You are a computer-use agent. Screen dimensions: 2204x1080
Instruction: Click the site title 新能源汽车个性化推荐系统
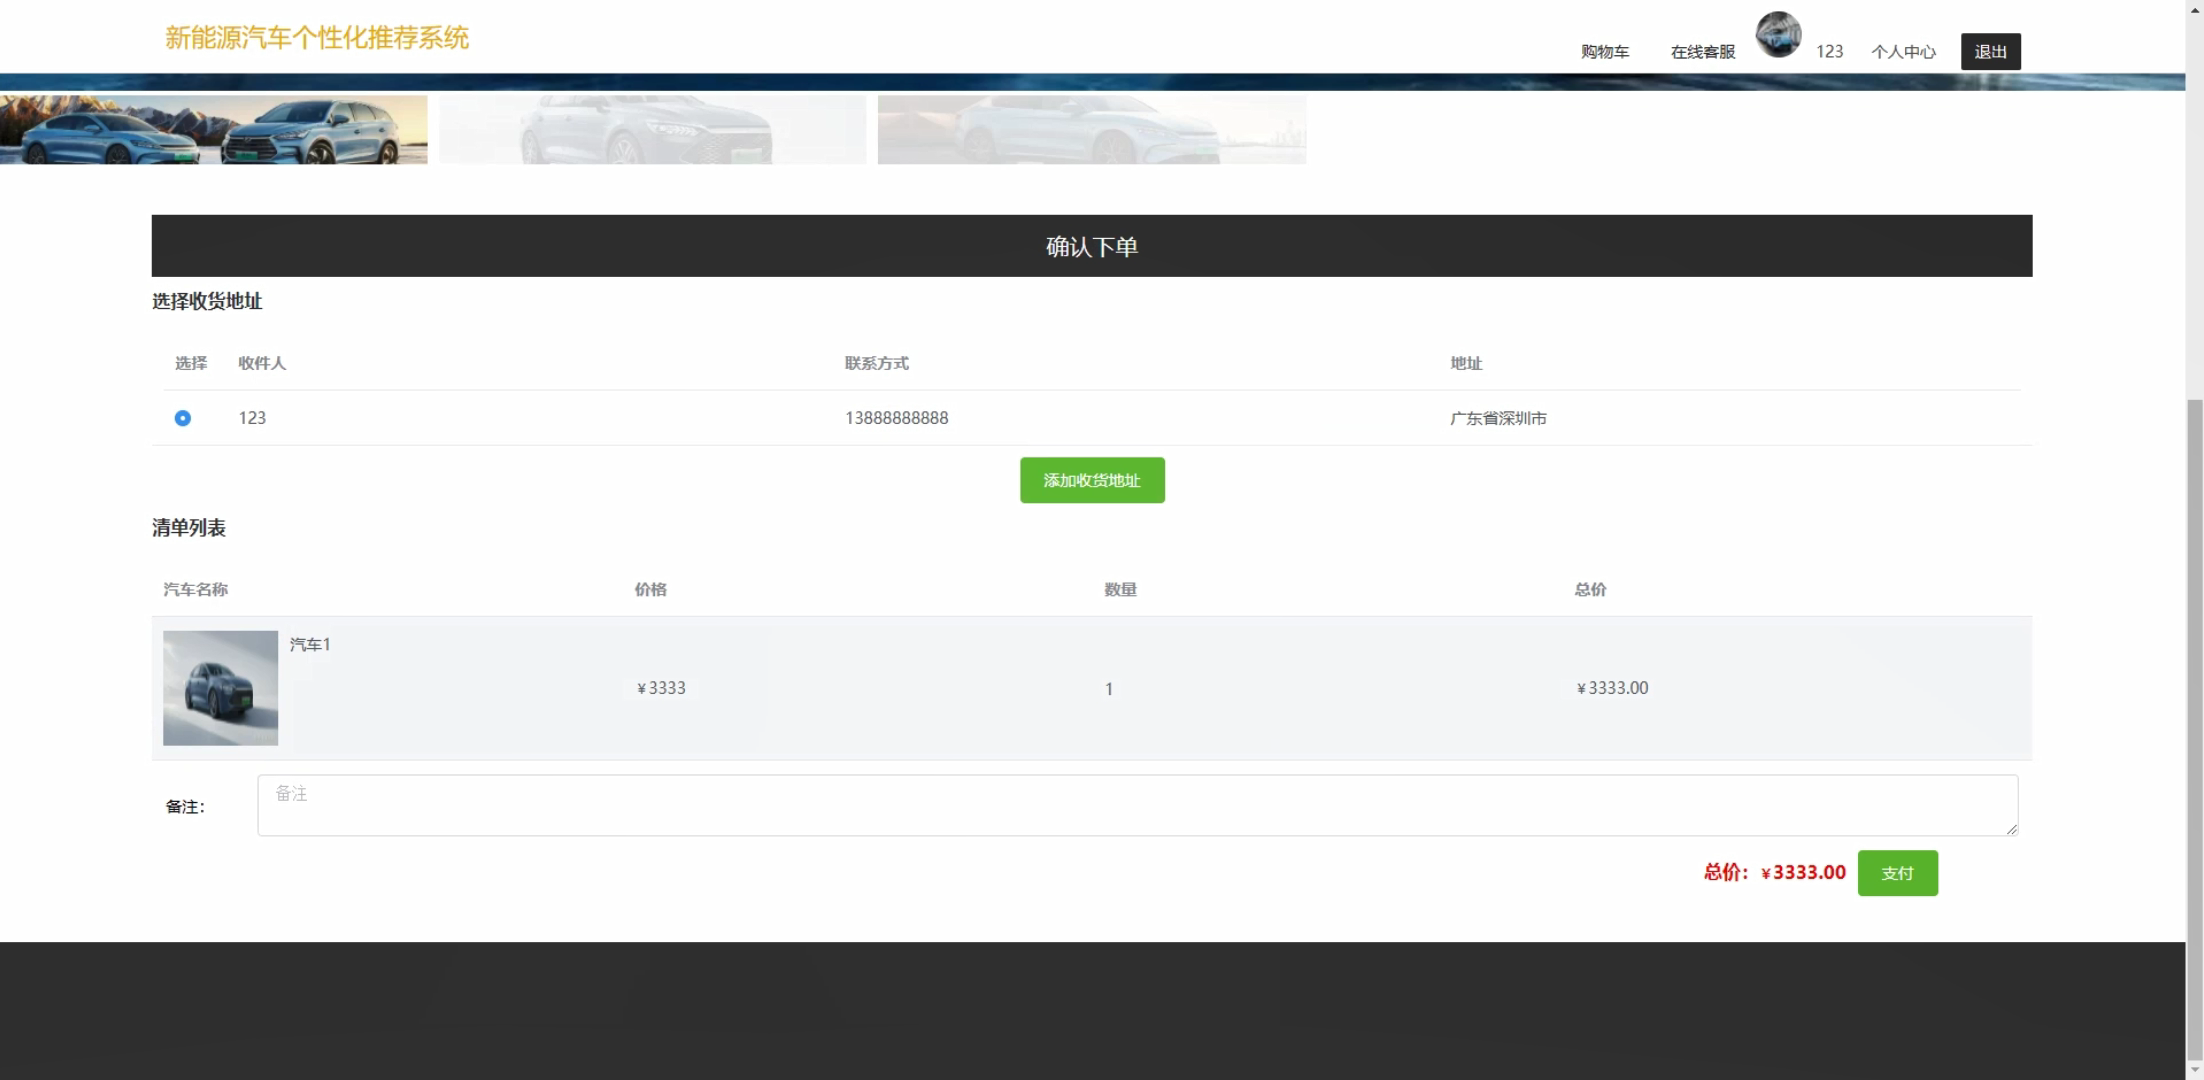tap(316, 38)
